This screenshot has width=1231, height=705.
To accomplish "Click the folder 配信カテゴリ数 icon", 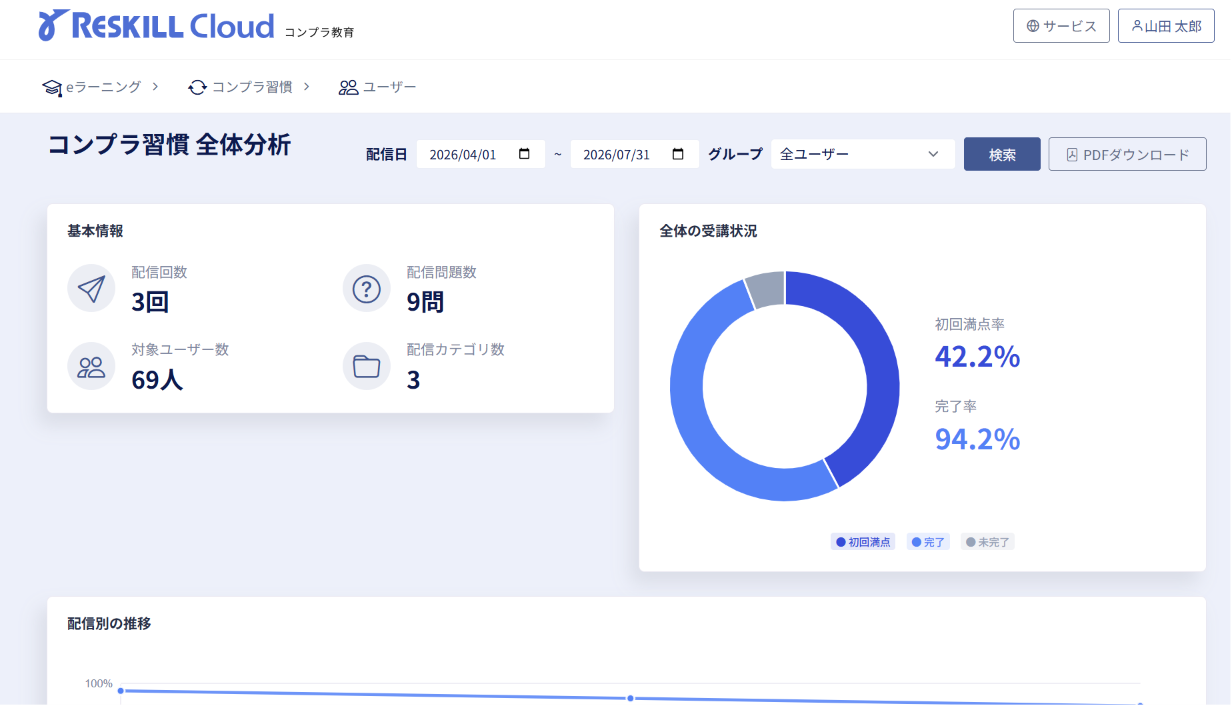I will 367,367.
